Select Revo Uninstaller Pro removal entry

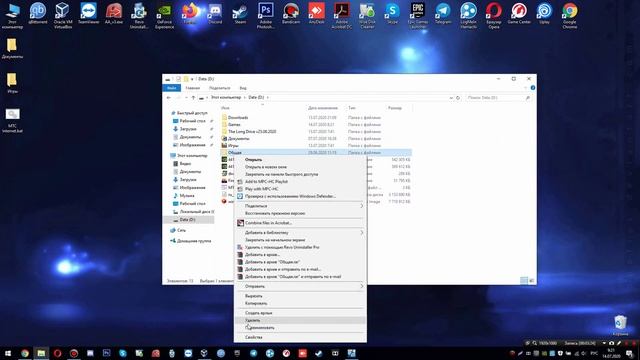[x=300, y=247]
